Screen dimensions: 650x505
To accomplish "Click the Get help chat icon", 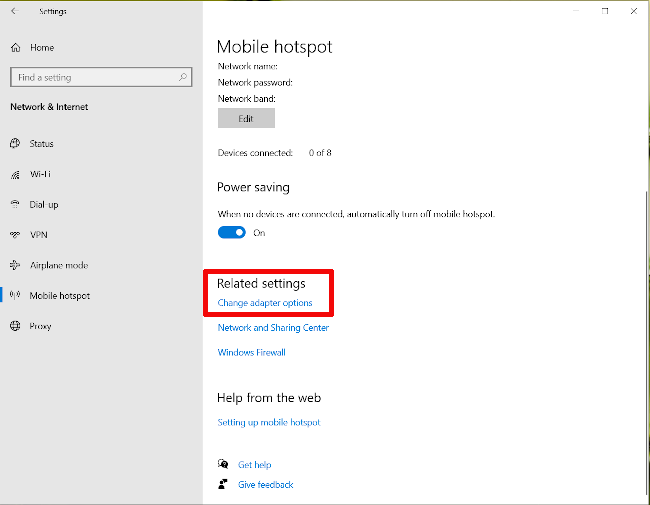I will 223,464.
